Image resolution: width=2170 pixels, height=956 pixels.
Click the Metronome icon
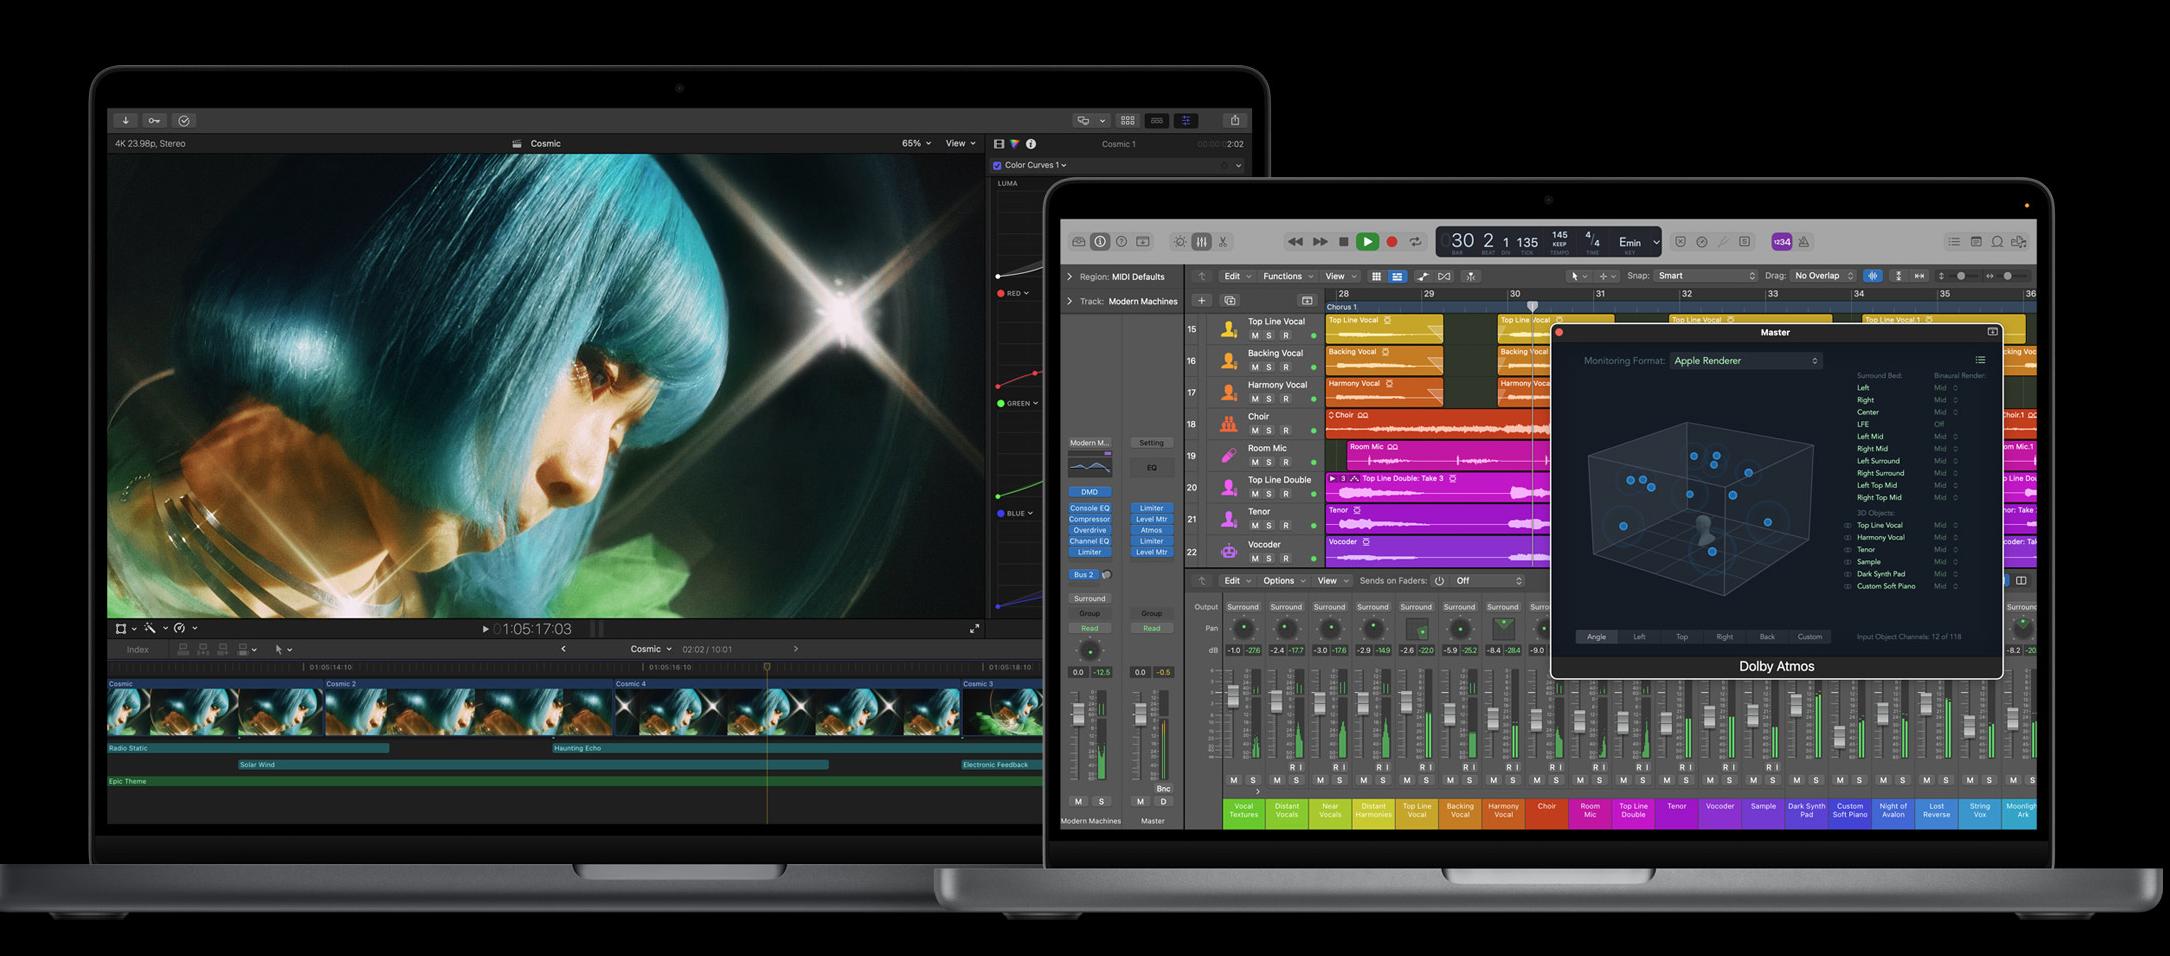(x=1803, y=242)
